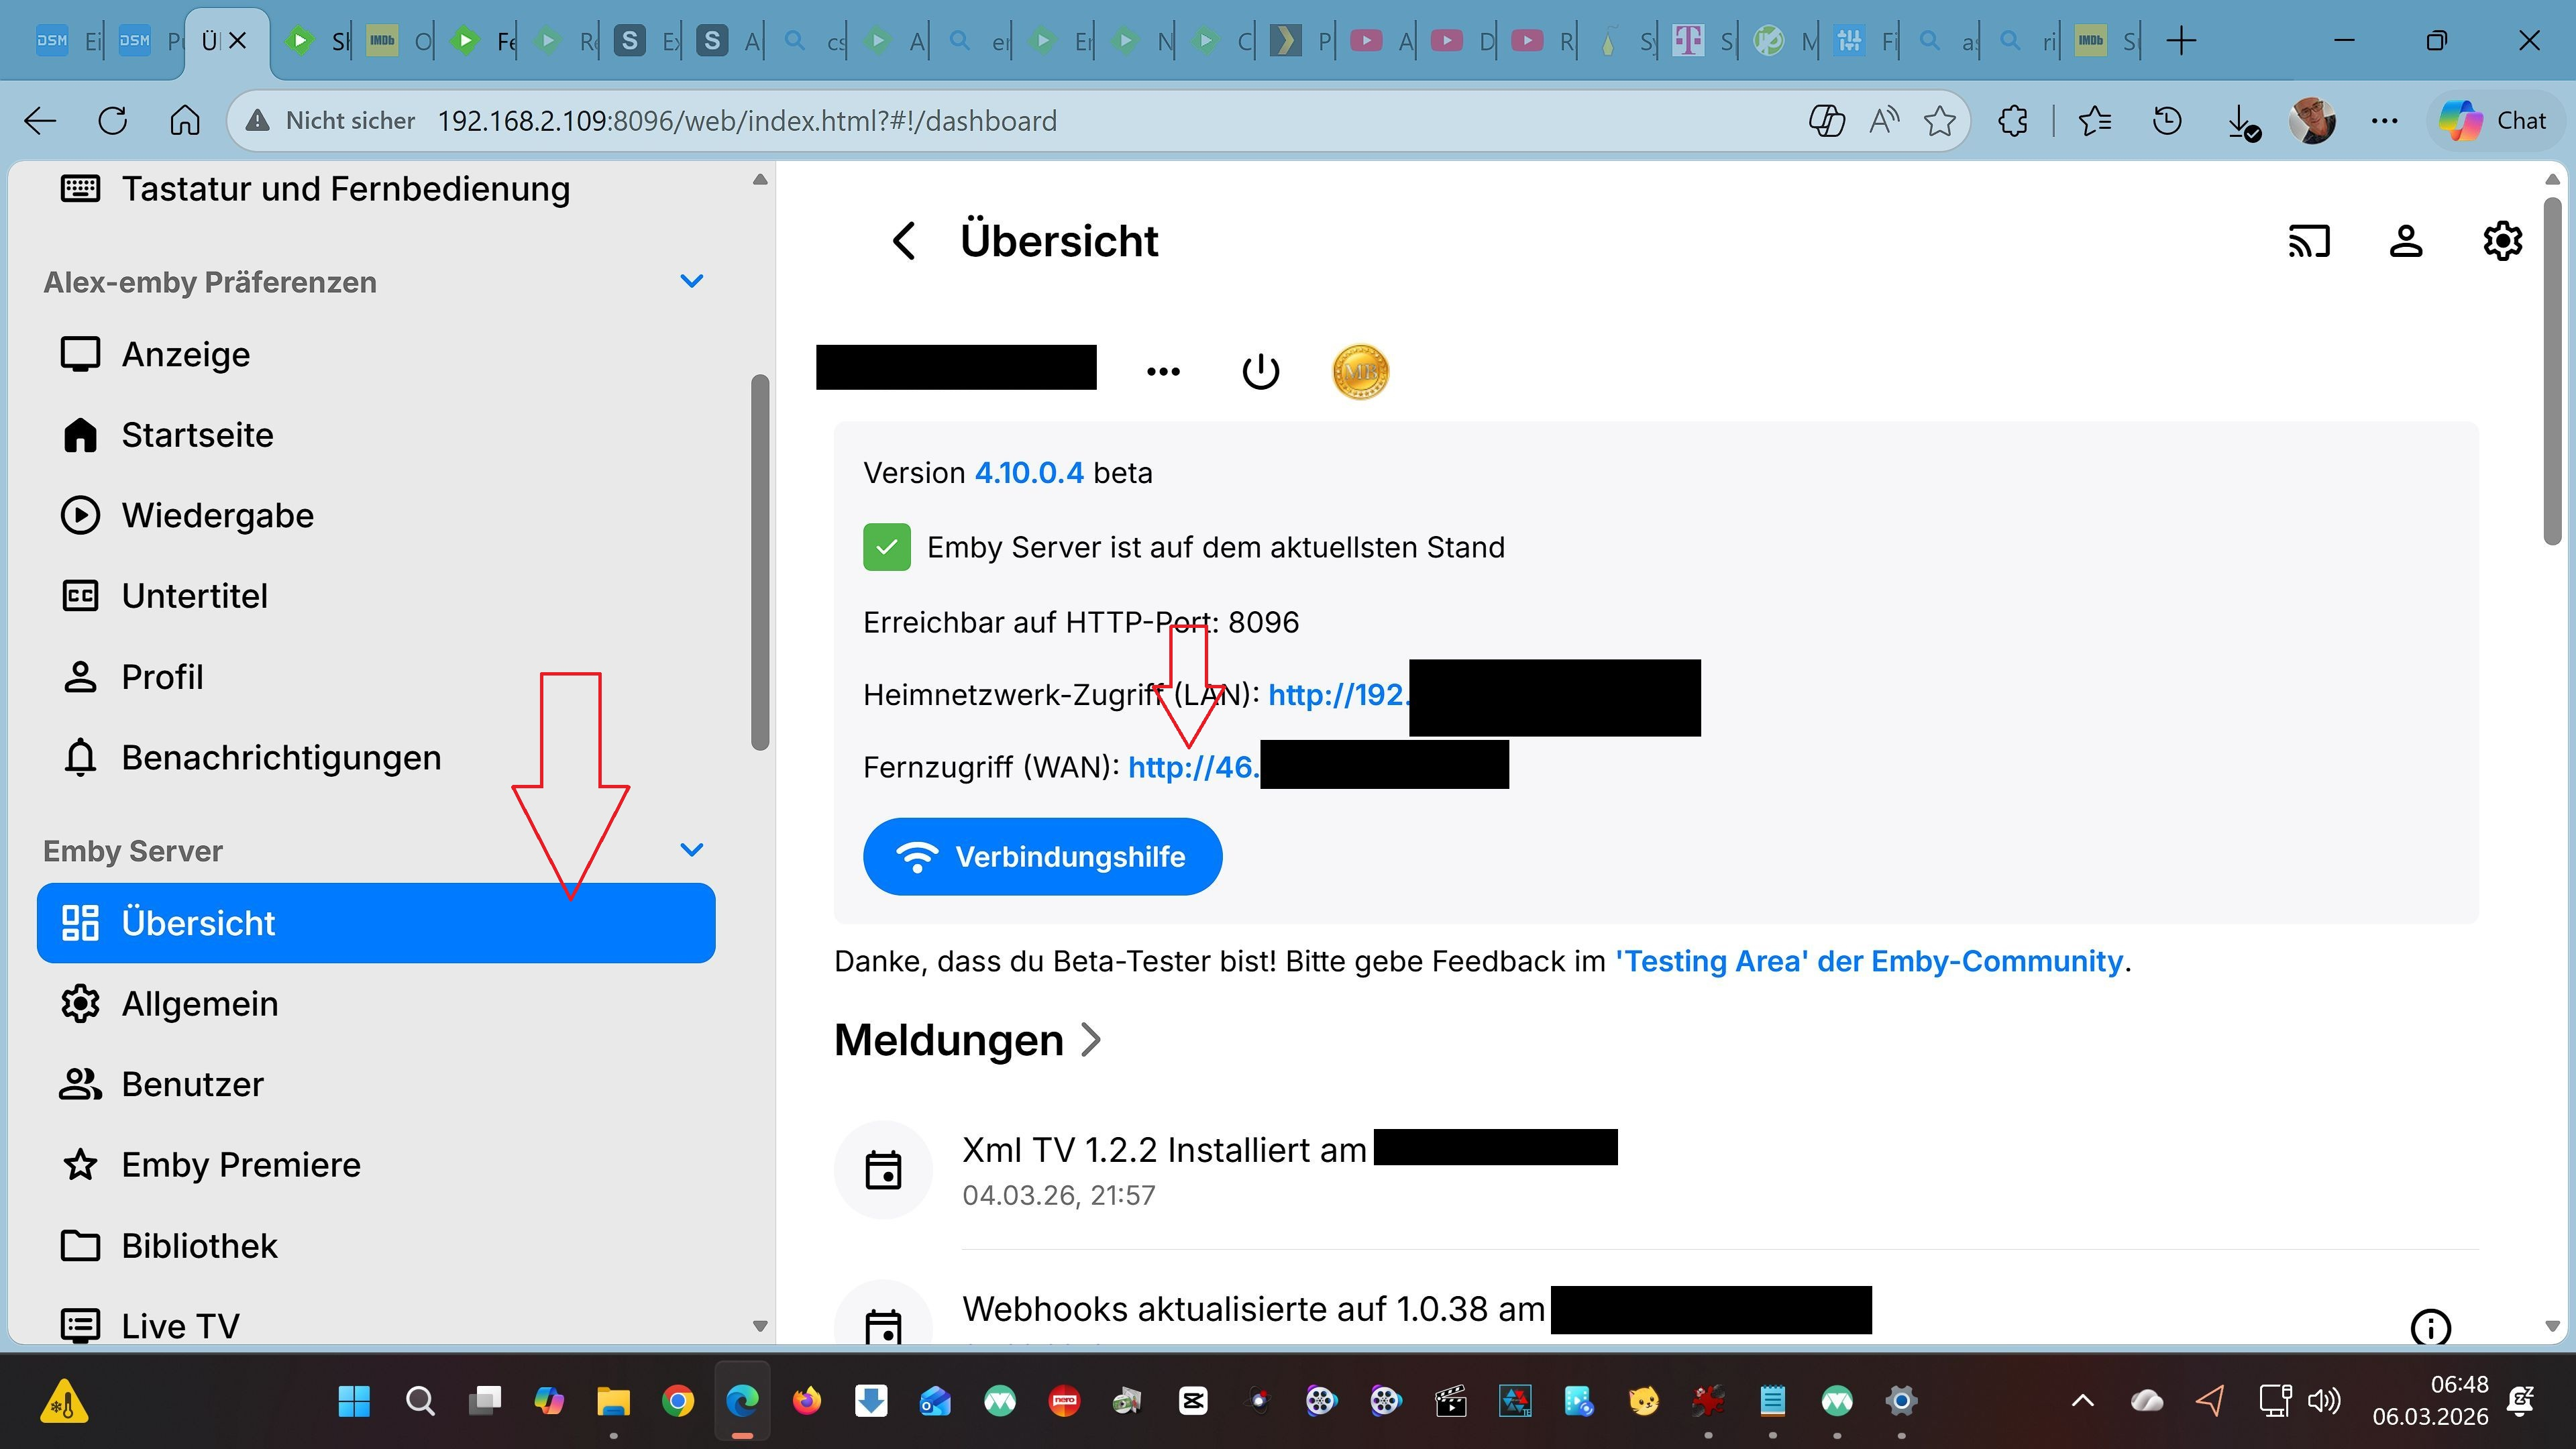Open Bibliothek in the sidebar
The height and width of the screenshot is (1449, 2576).
pyautogui.click(x=199, y=1245)
